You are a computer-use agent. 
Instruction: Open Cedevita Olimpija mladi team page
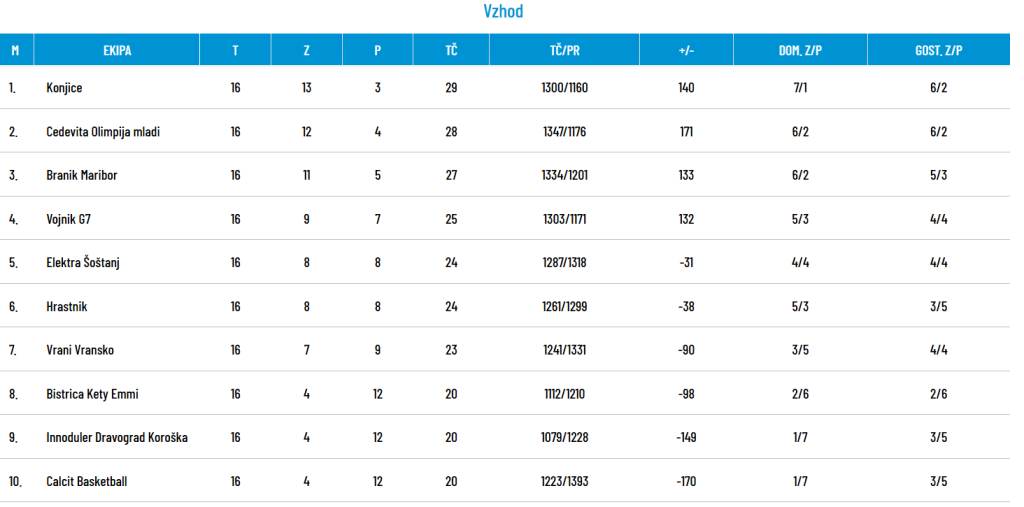click(x=103, y=131)
